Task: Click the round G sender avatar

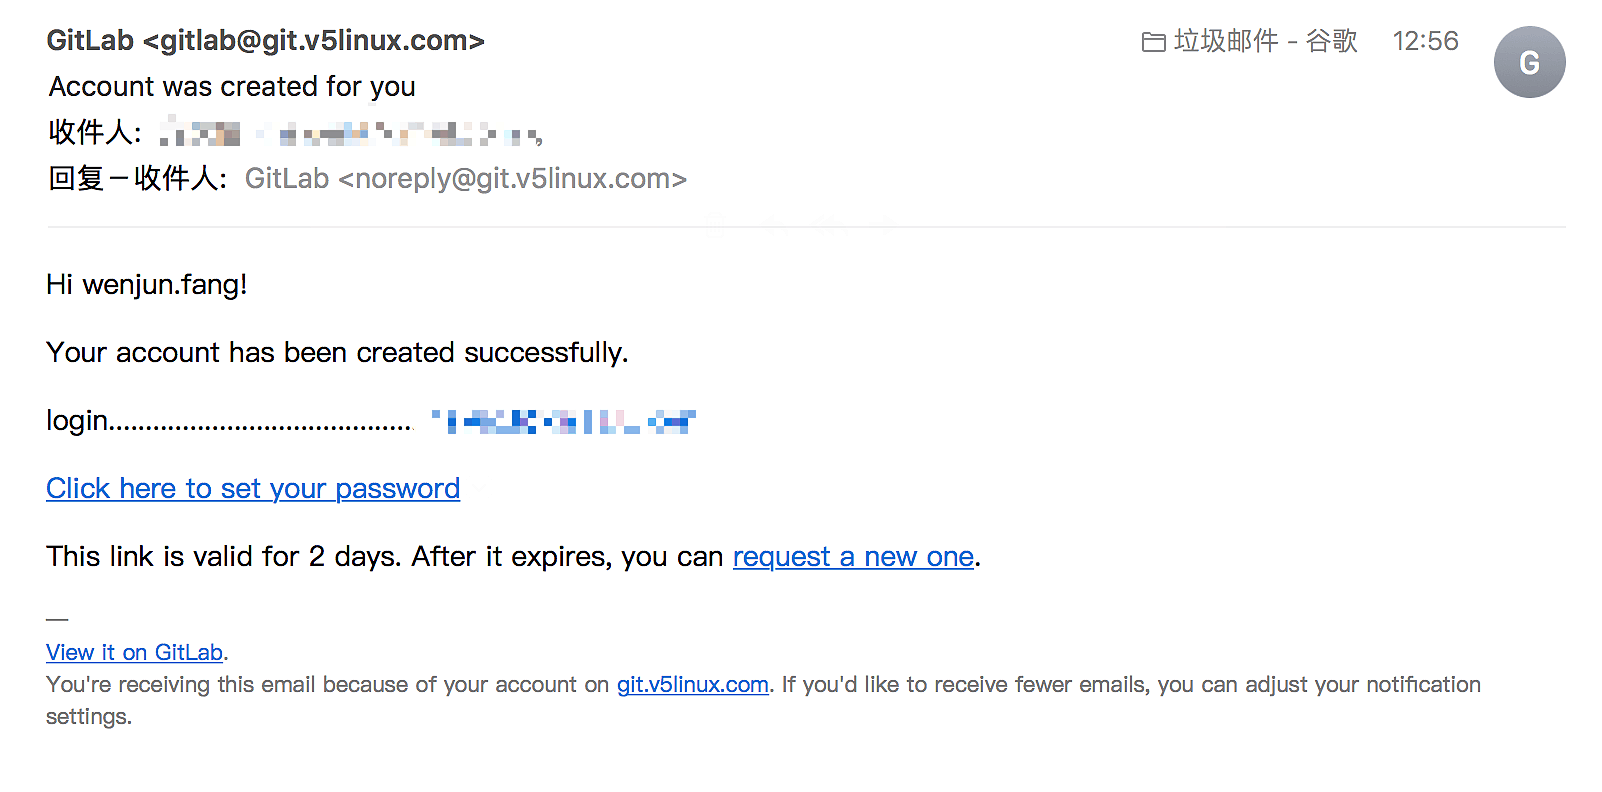Action: coord(1529,62)
